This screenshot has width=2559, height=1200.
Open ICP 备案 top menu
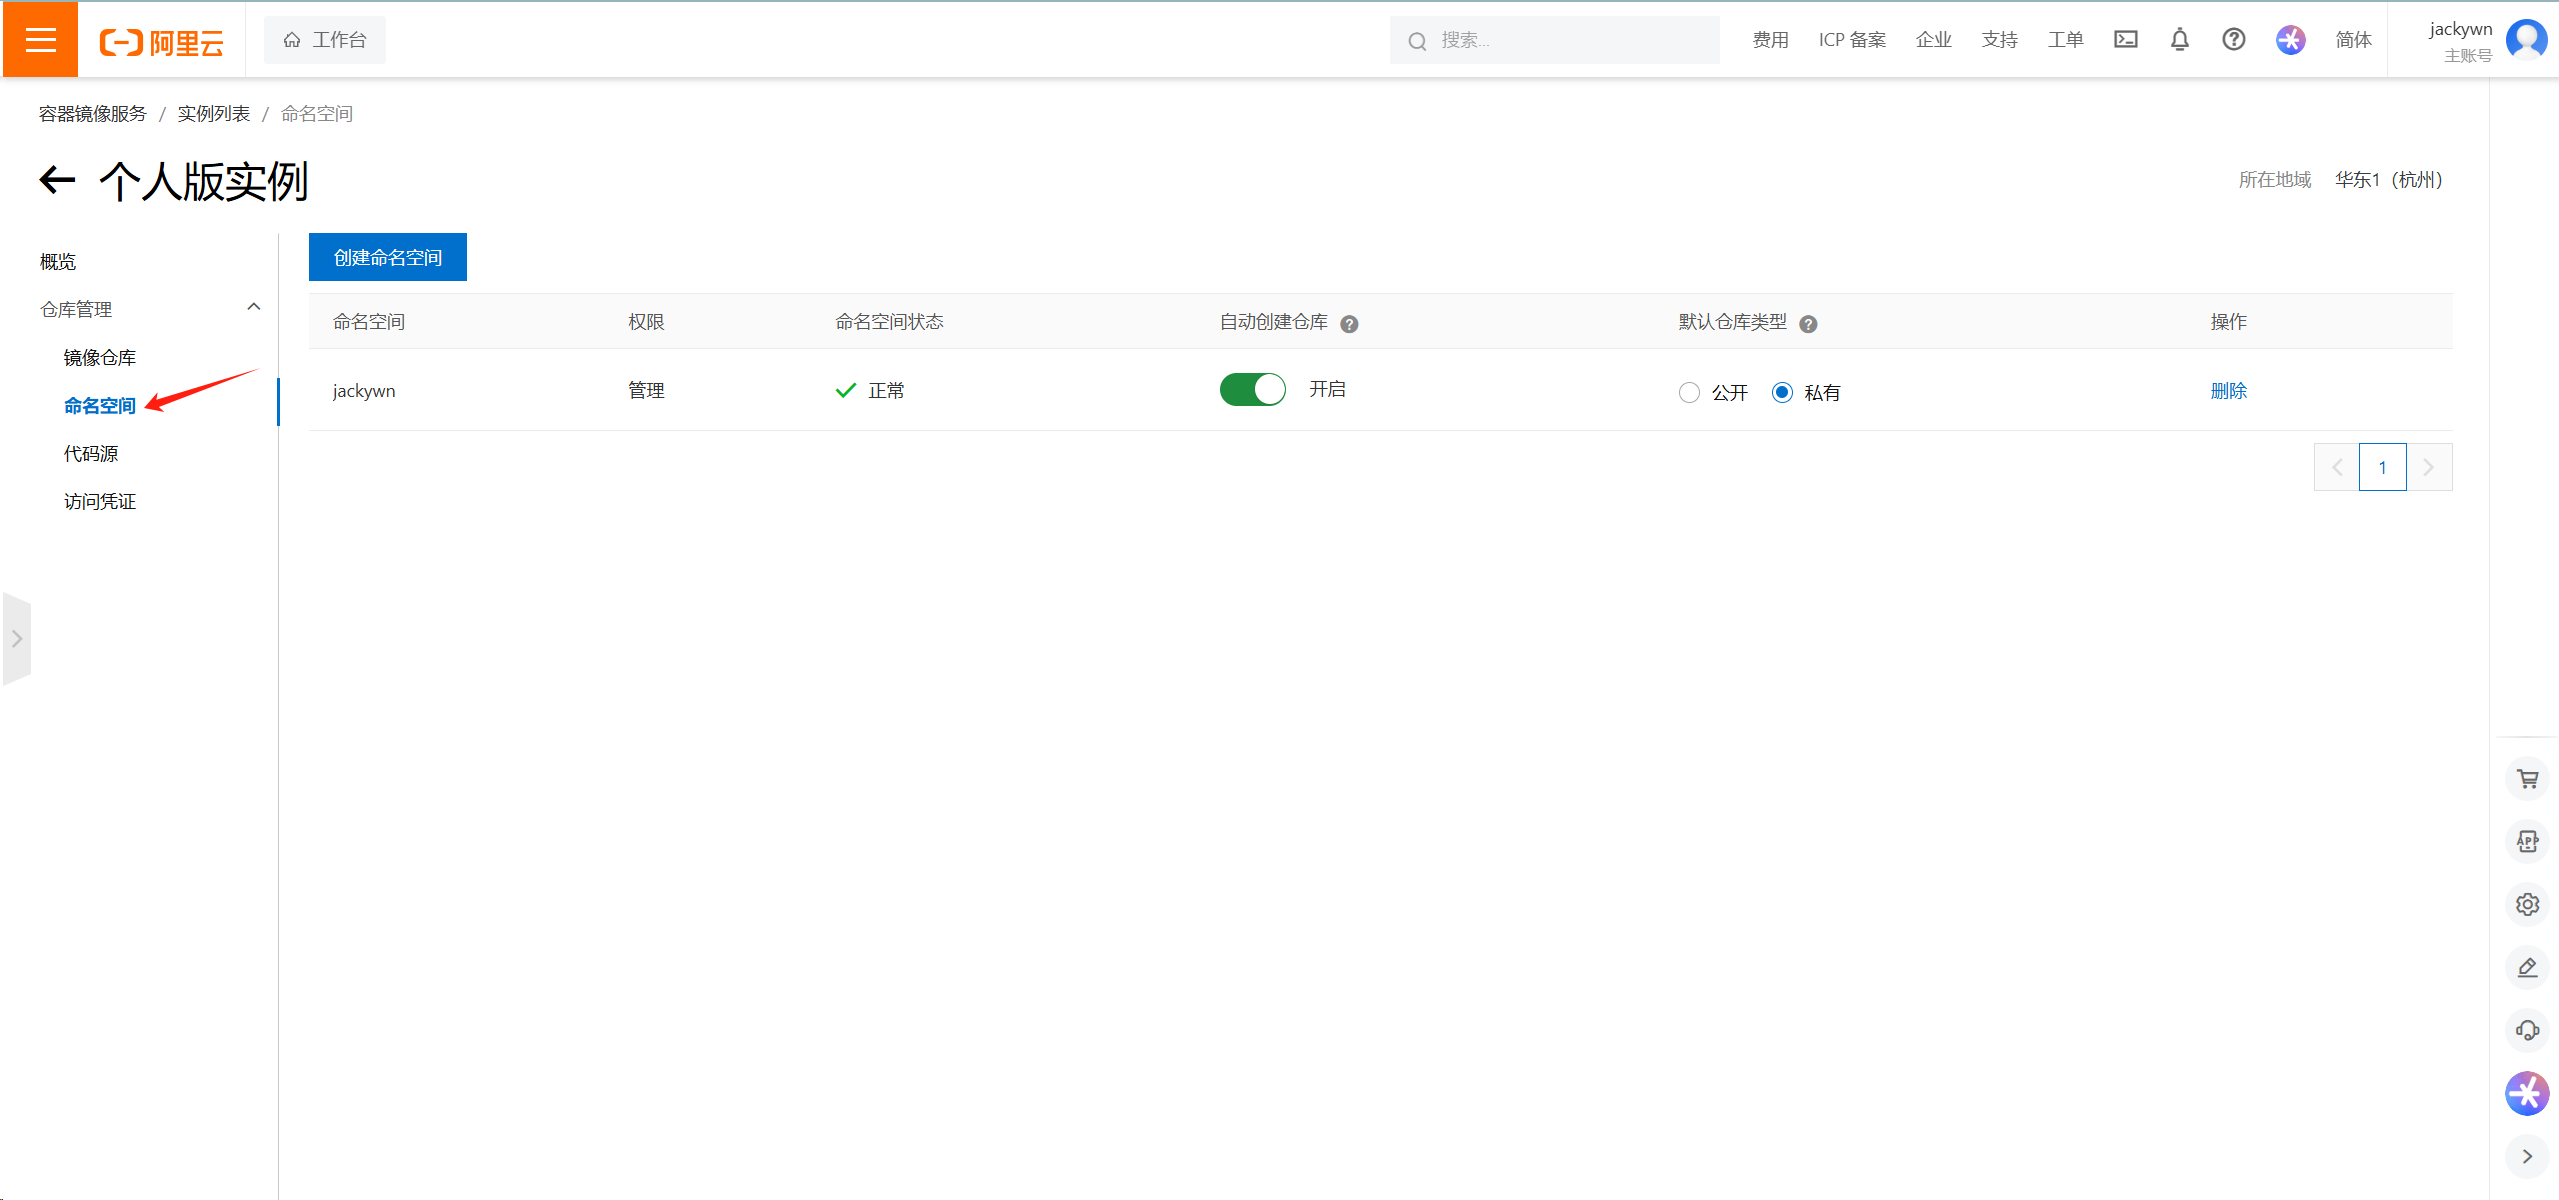coord(1852,40)
